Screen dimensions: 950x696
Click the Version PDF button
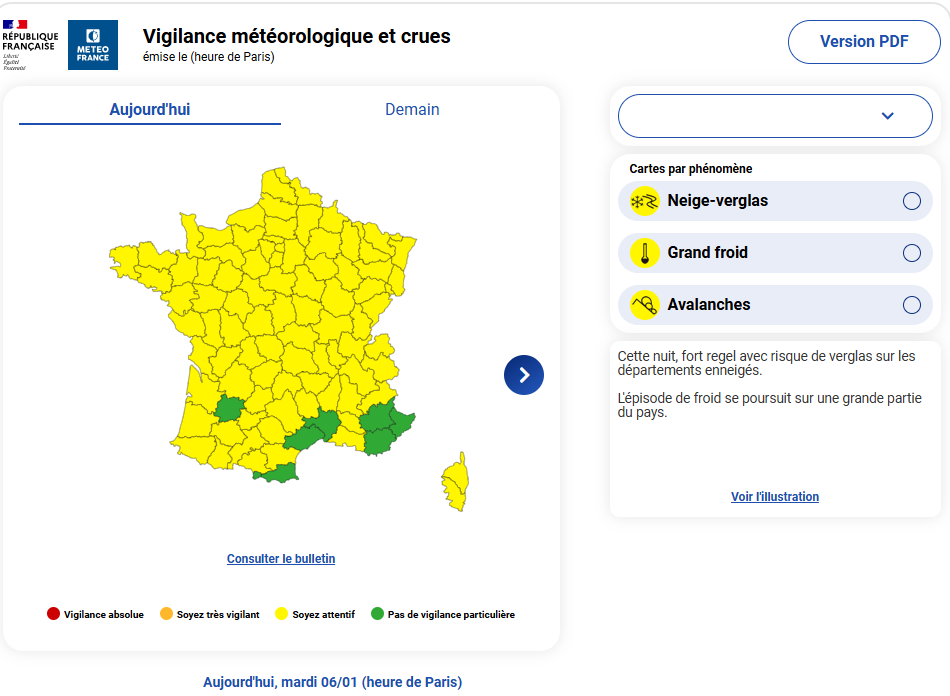(864, 42)
